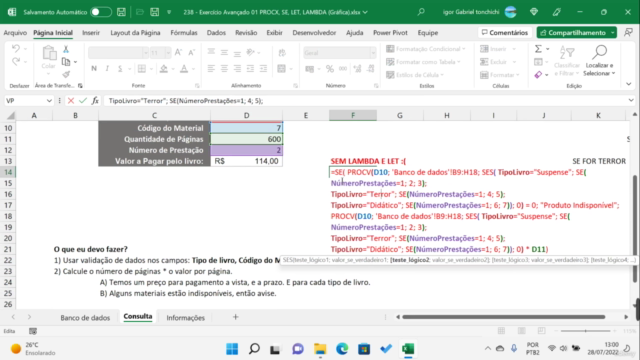Click the Format Painter brush icon

[66, 74]
